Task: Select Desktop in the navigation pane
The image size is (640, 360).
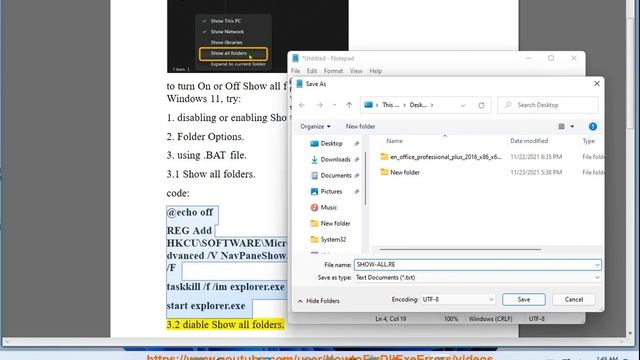Action: point(331,144)
